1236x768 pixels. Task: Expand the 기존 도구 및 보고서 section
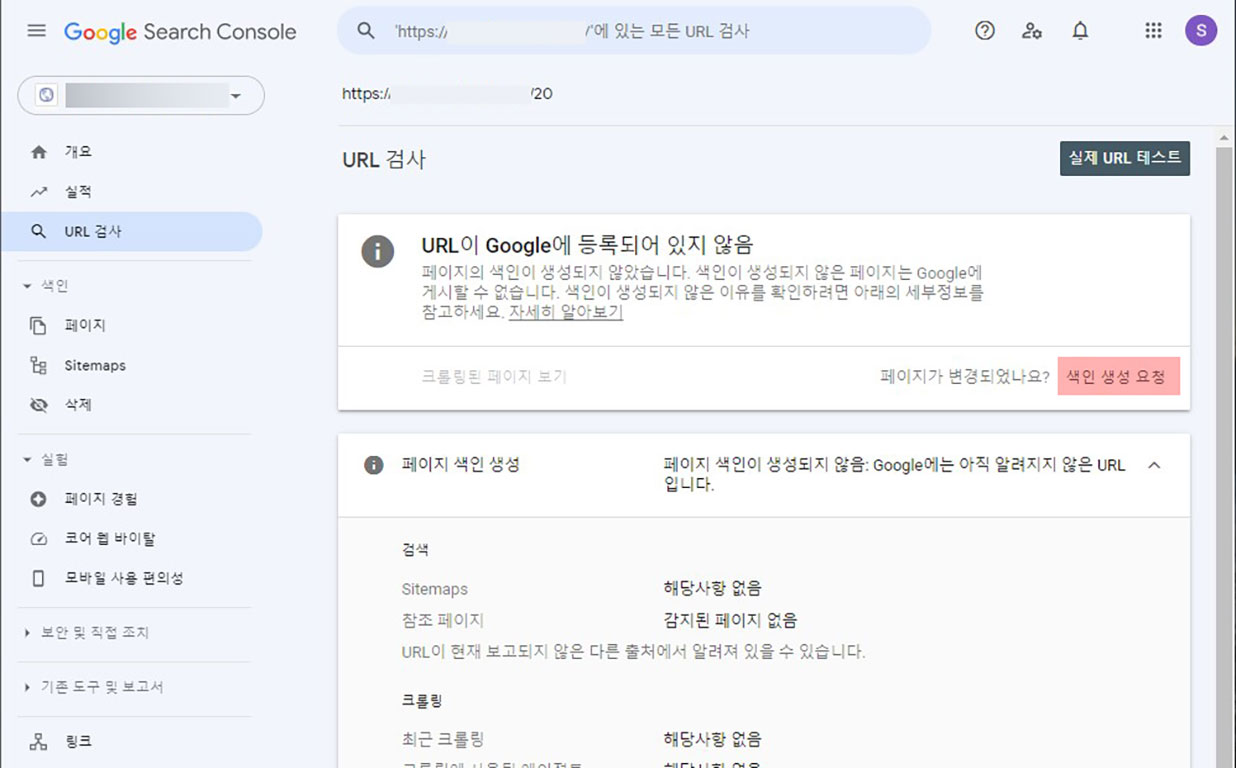pyautogui.click(x=92, y=688)
